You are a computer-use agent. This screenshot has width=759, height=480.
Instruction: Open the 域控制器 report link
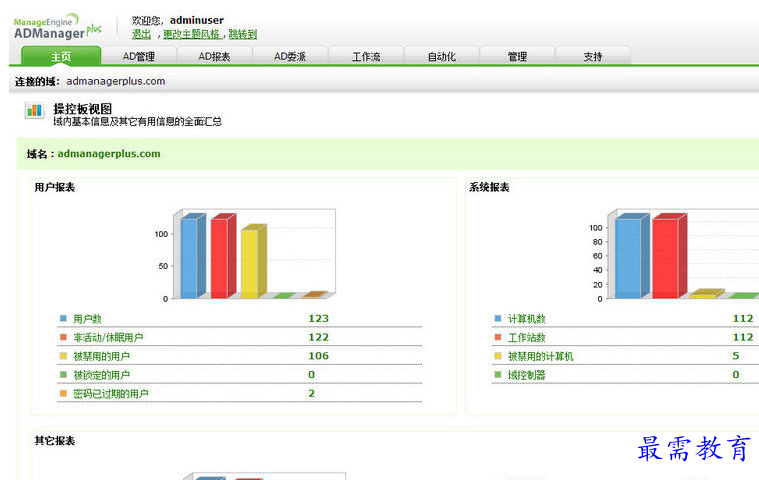(527, 375)
